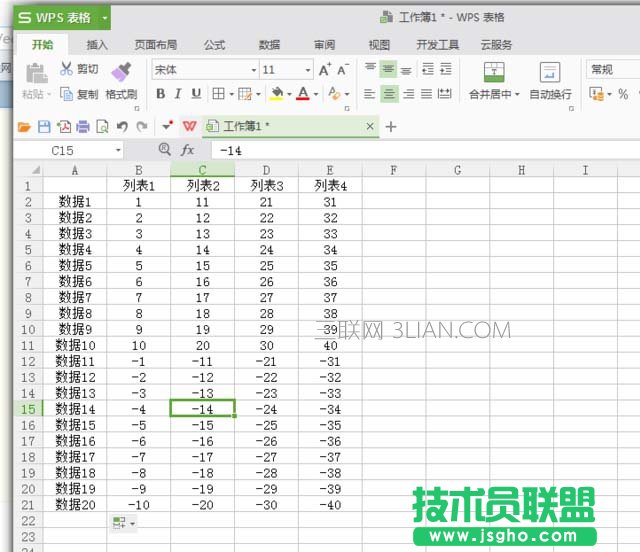640x552 pixels.
Task: Click the printer icon
Action: pyautogui.click(x=83, y=127)
